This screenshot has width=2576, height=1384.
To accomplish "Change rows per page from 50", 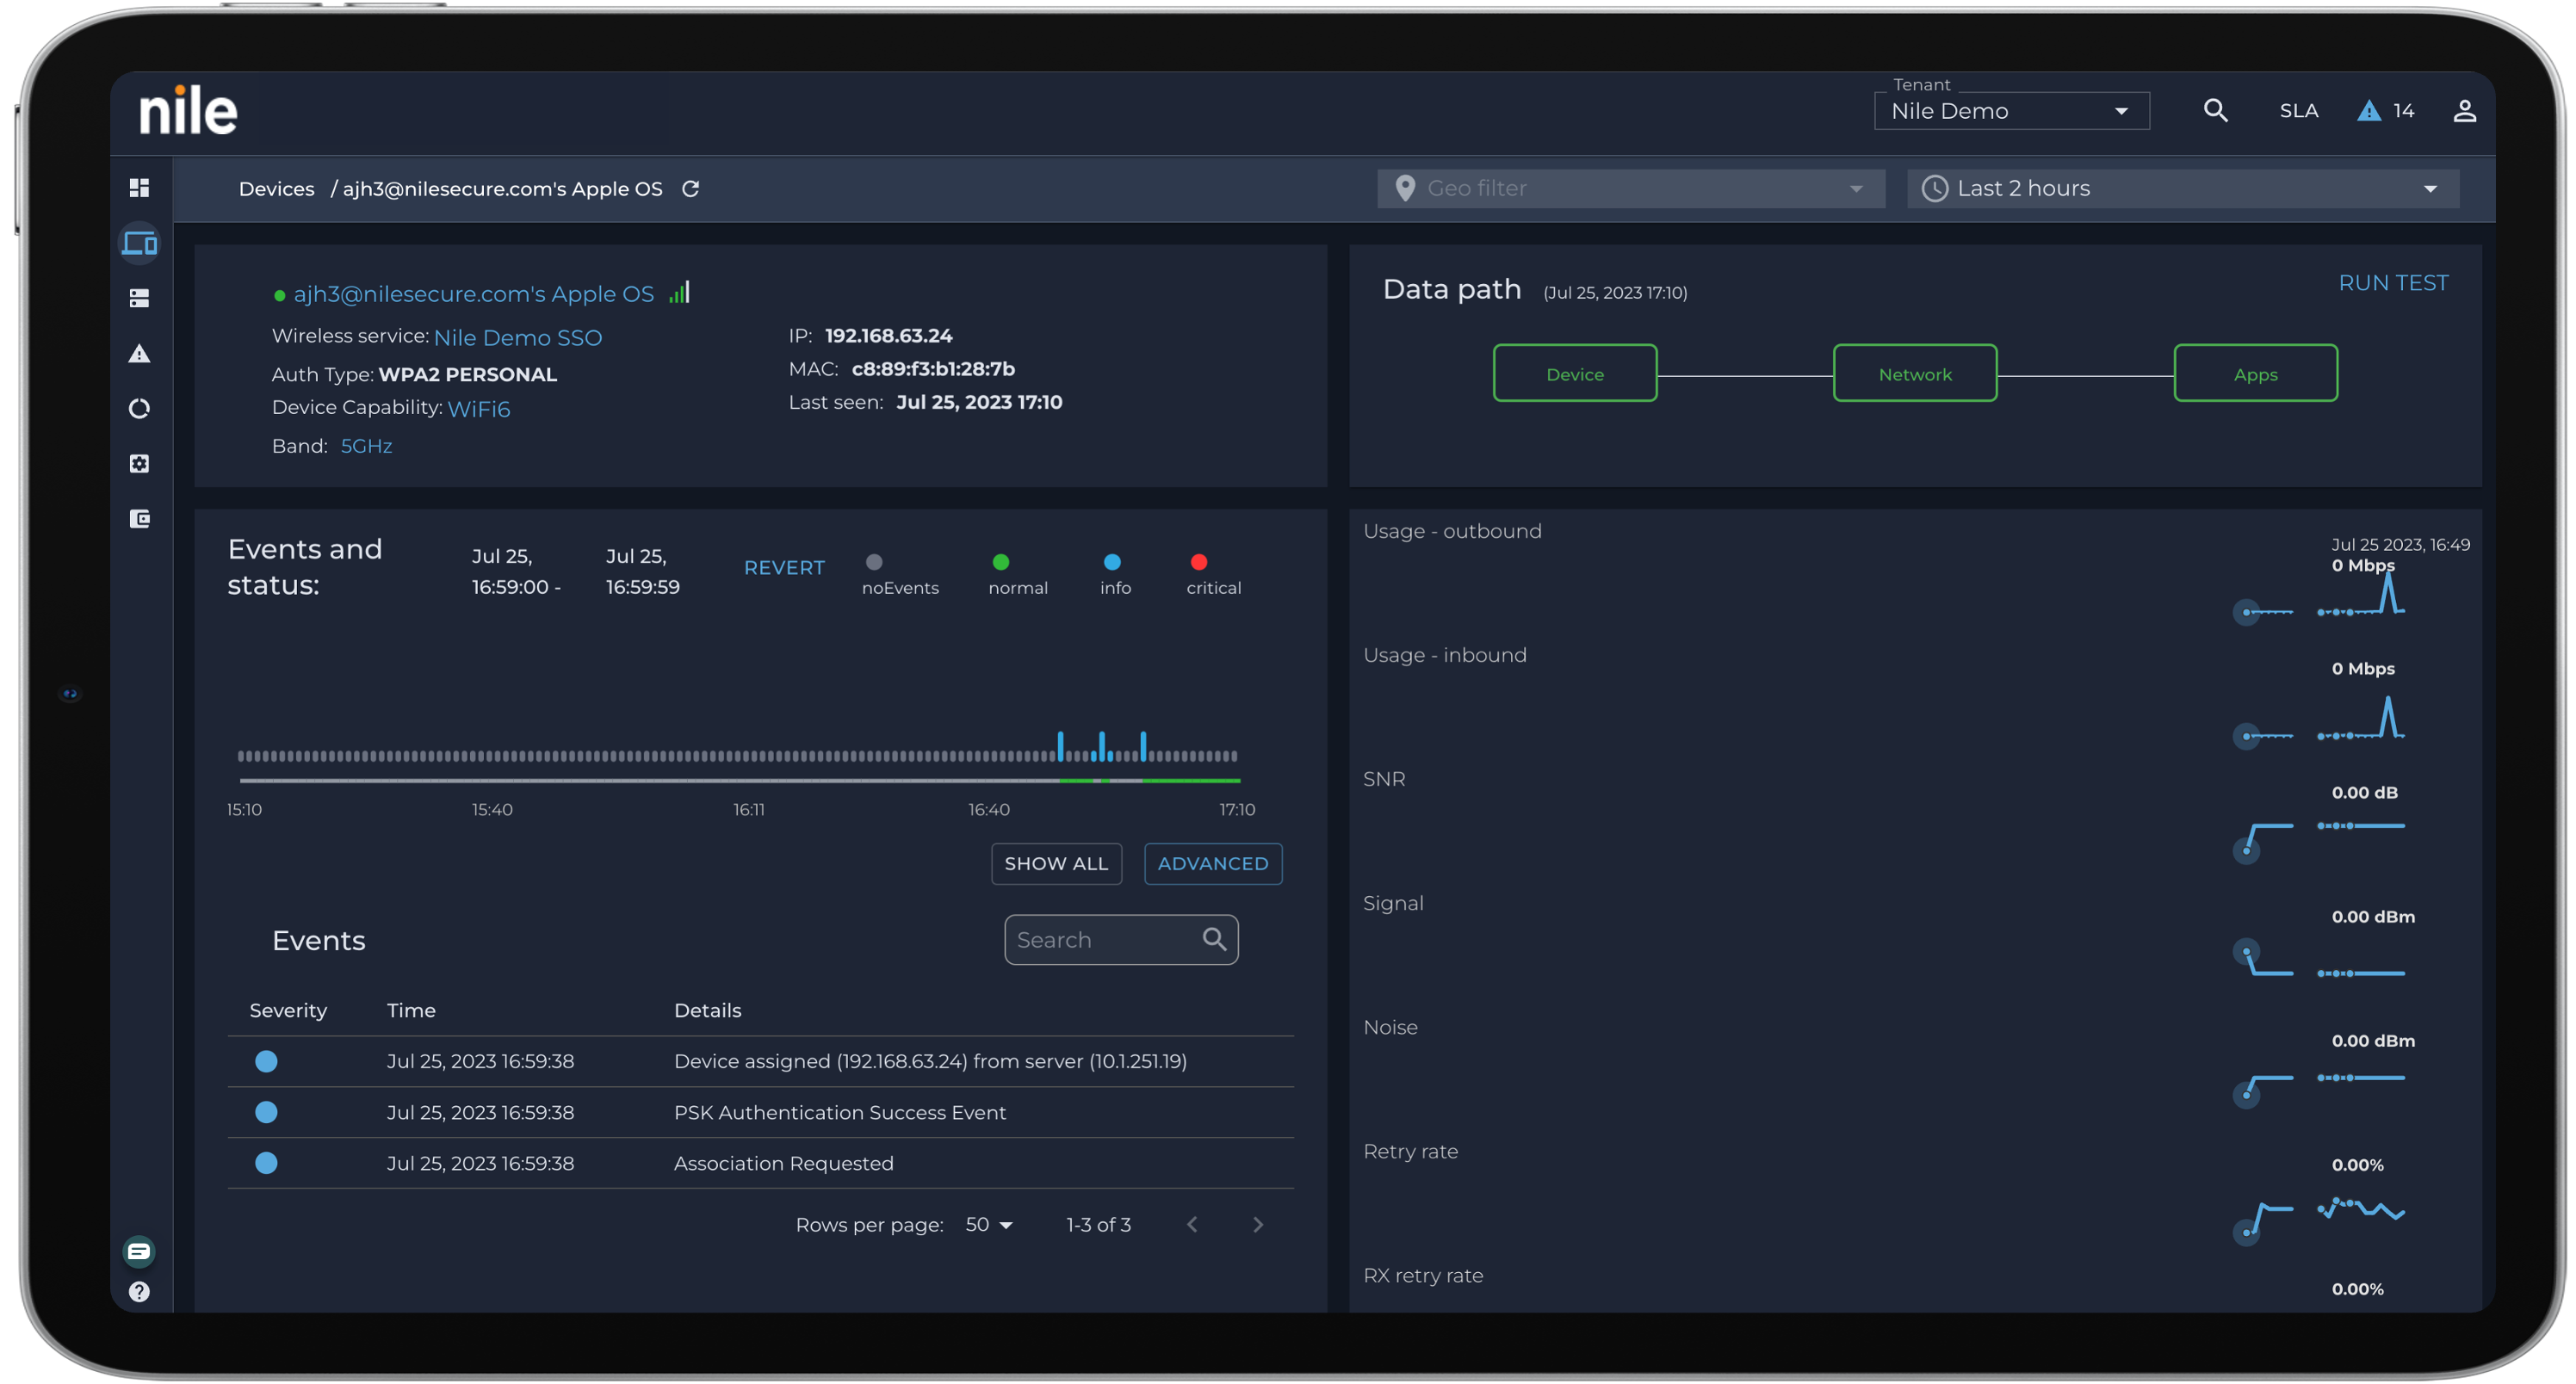I will 988,1224.
